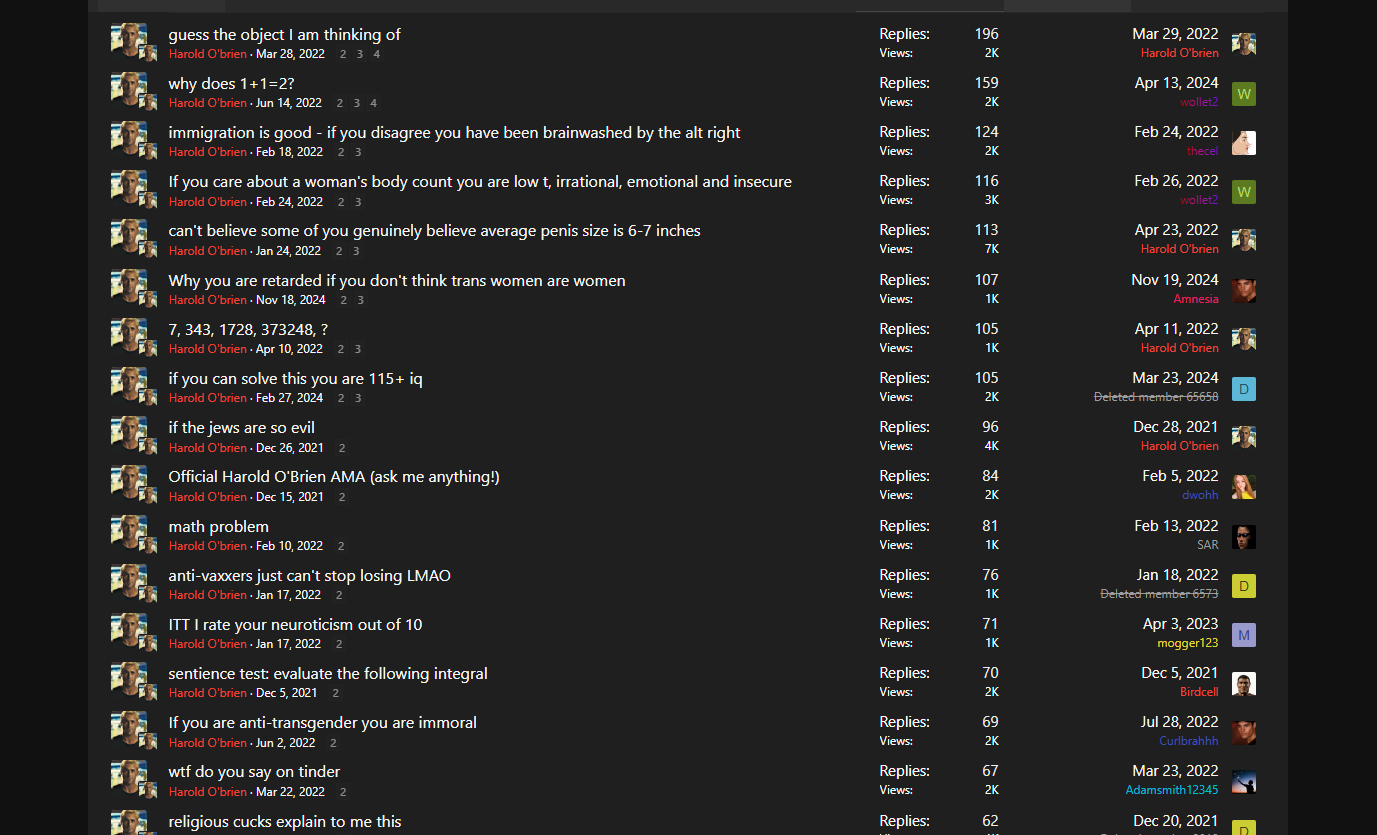Open page 2 of 'wtf do you say on tinder'

pos(342,792)
